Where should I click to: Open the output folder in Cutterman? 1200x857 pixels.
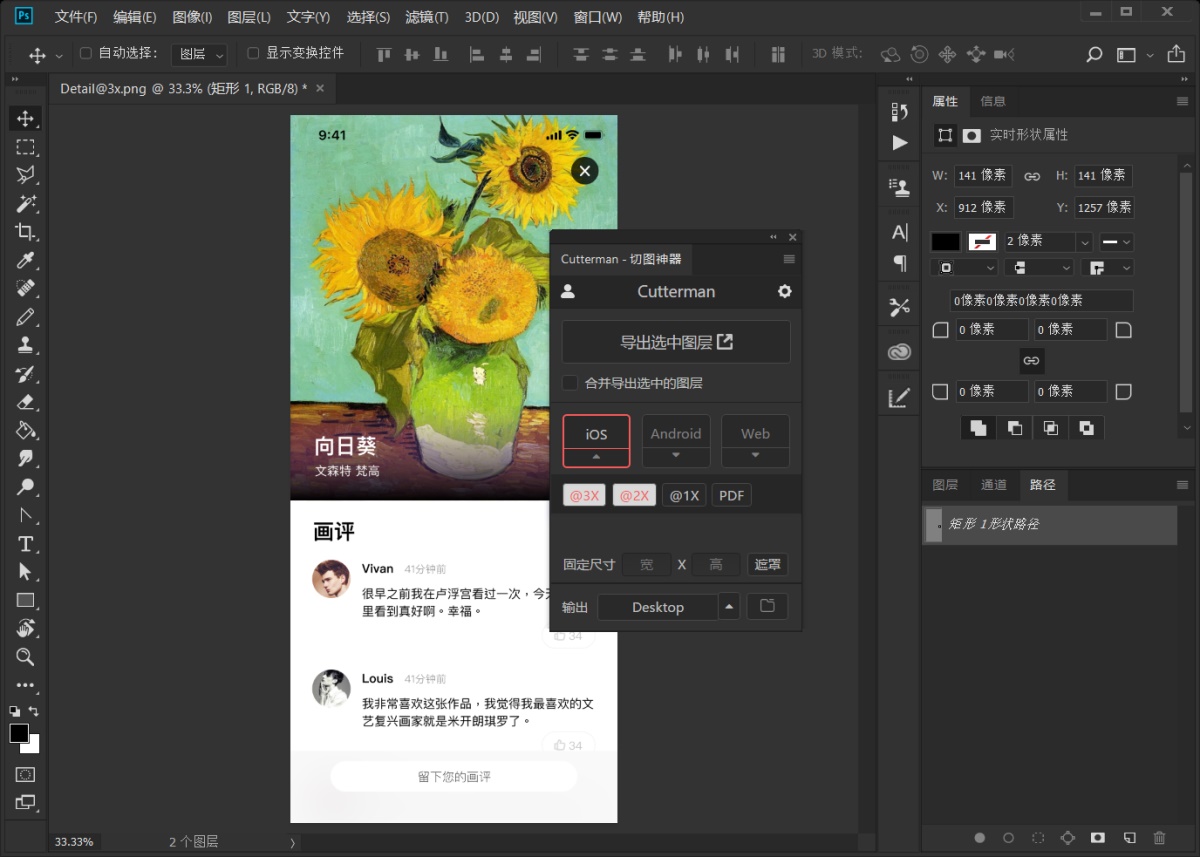767,606
